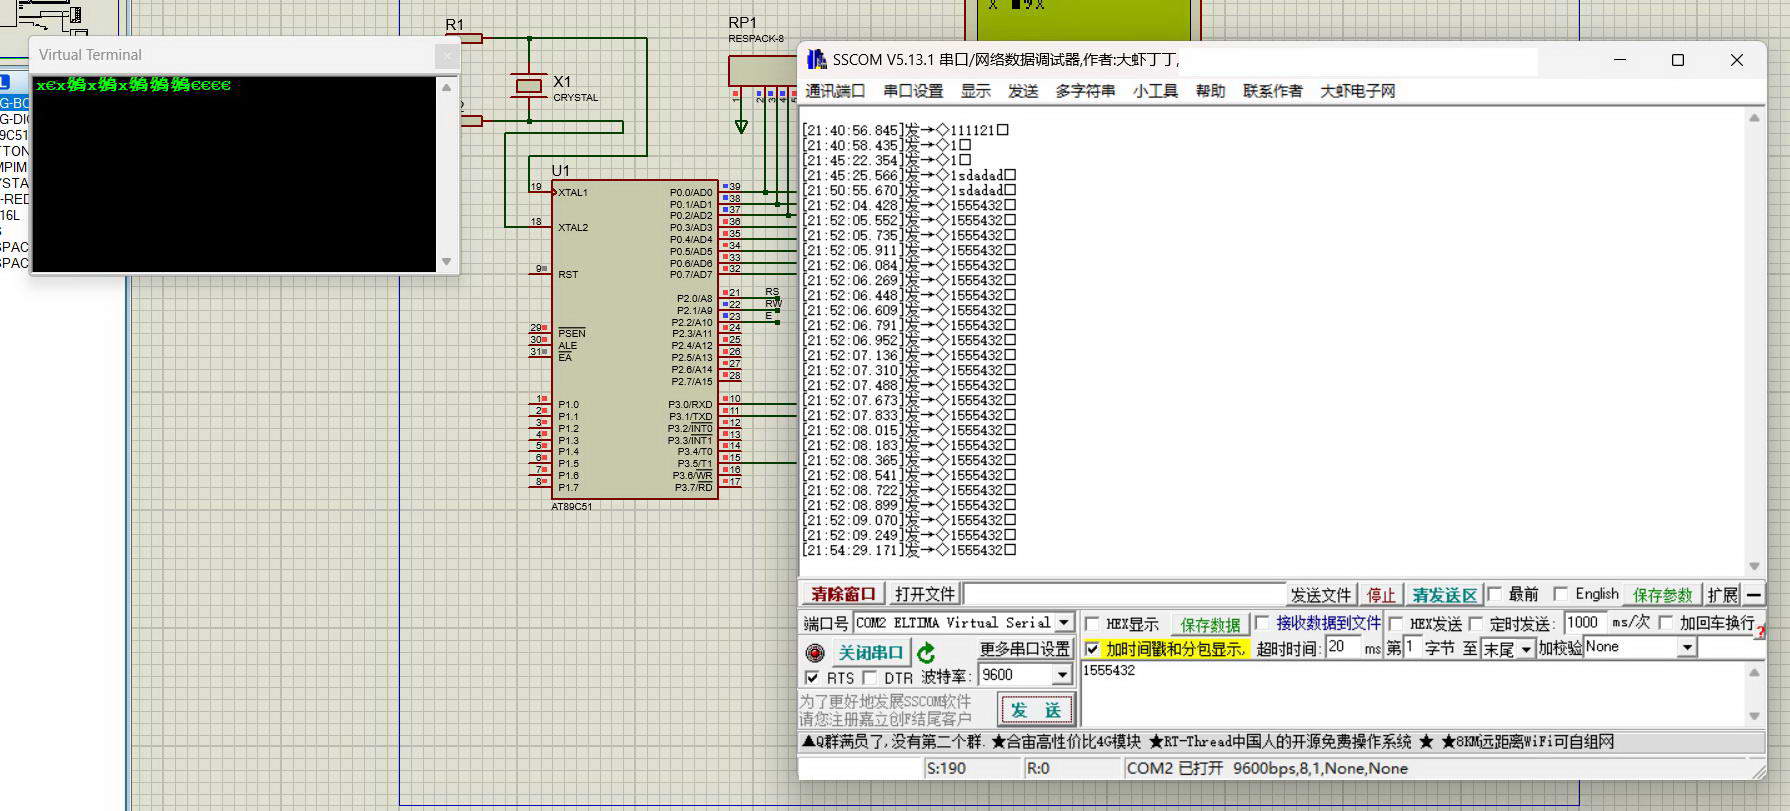Click the 打开文件 open file button

click(x=925, y=594)
